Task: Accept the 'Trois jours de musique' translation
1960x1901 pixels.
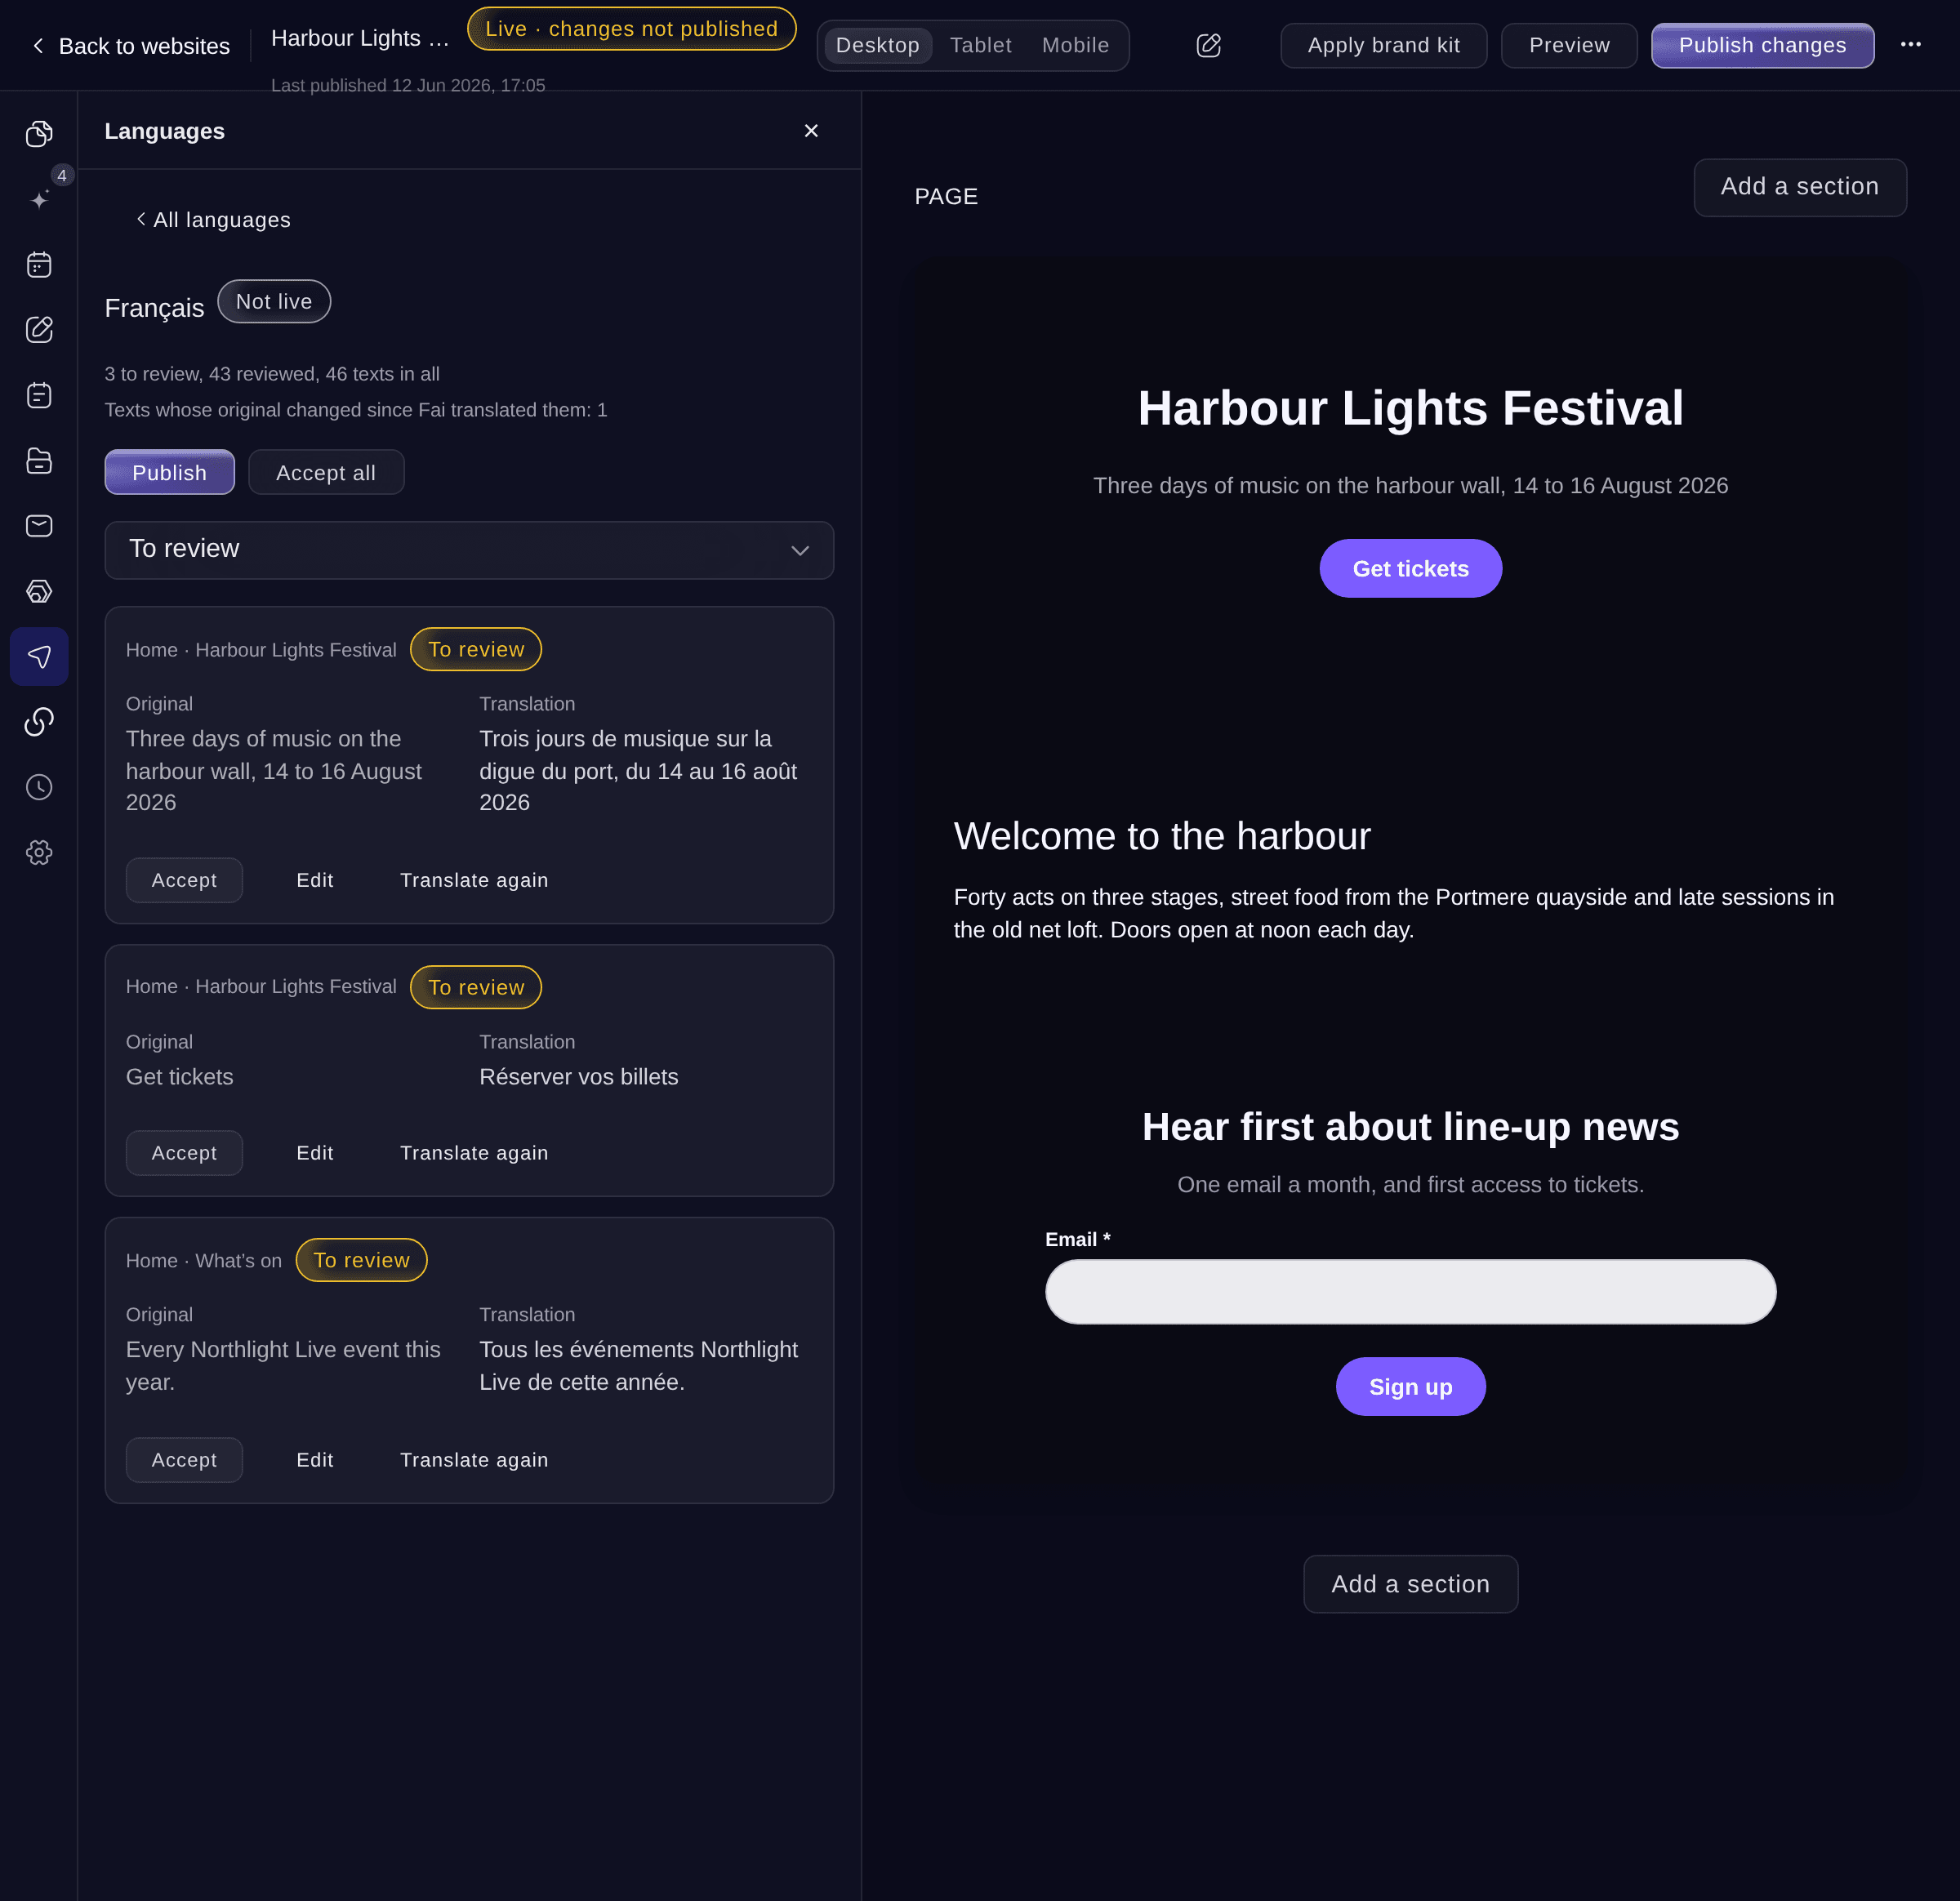Action: click(184, 880)
